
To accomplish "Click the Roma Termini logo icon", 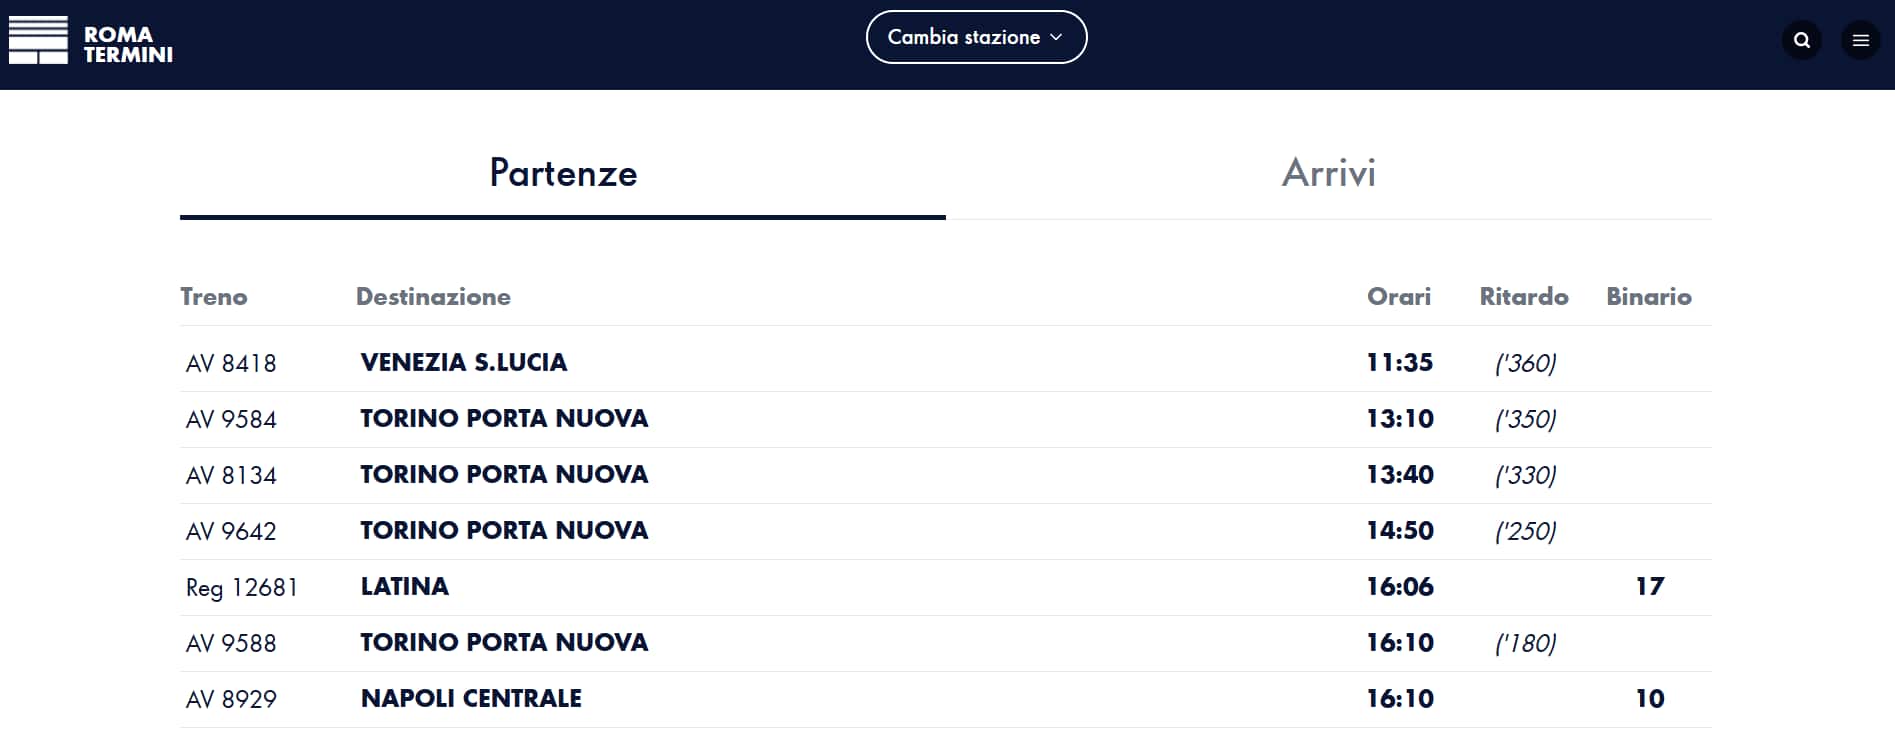I will [38, 41].
